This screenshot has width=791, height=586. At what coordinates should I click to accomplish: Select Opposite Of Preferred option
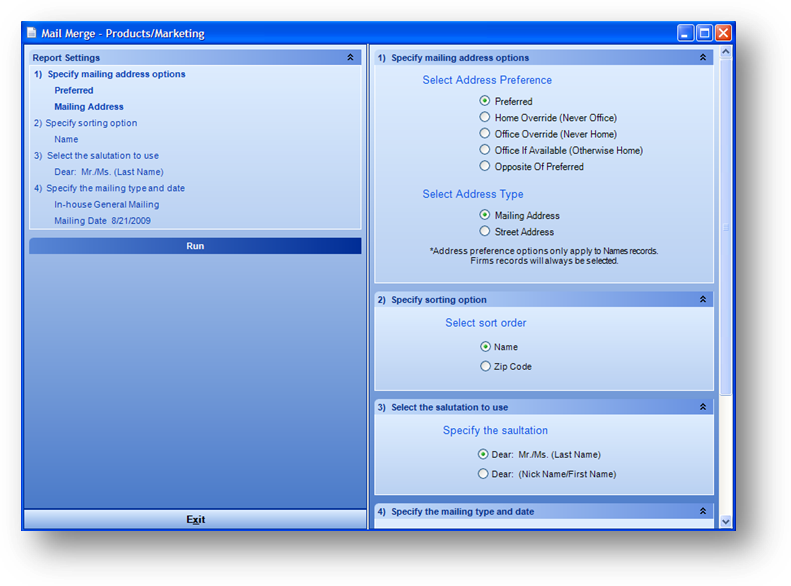coord(485,166)
